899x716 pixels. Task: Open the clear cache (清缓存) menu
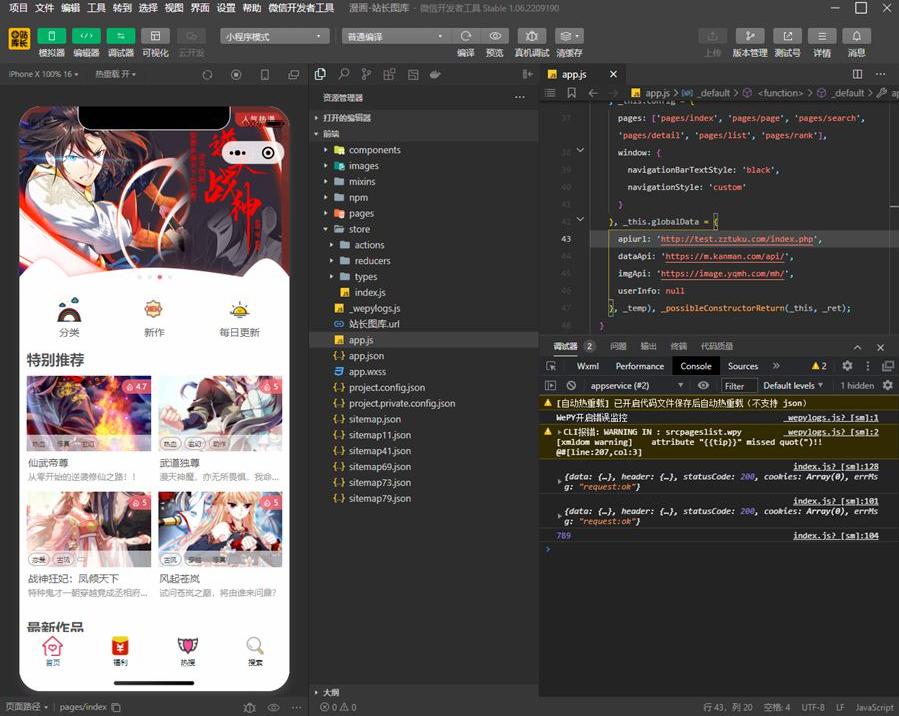pos(569,36)
